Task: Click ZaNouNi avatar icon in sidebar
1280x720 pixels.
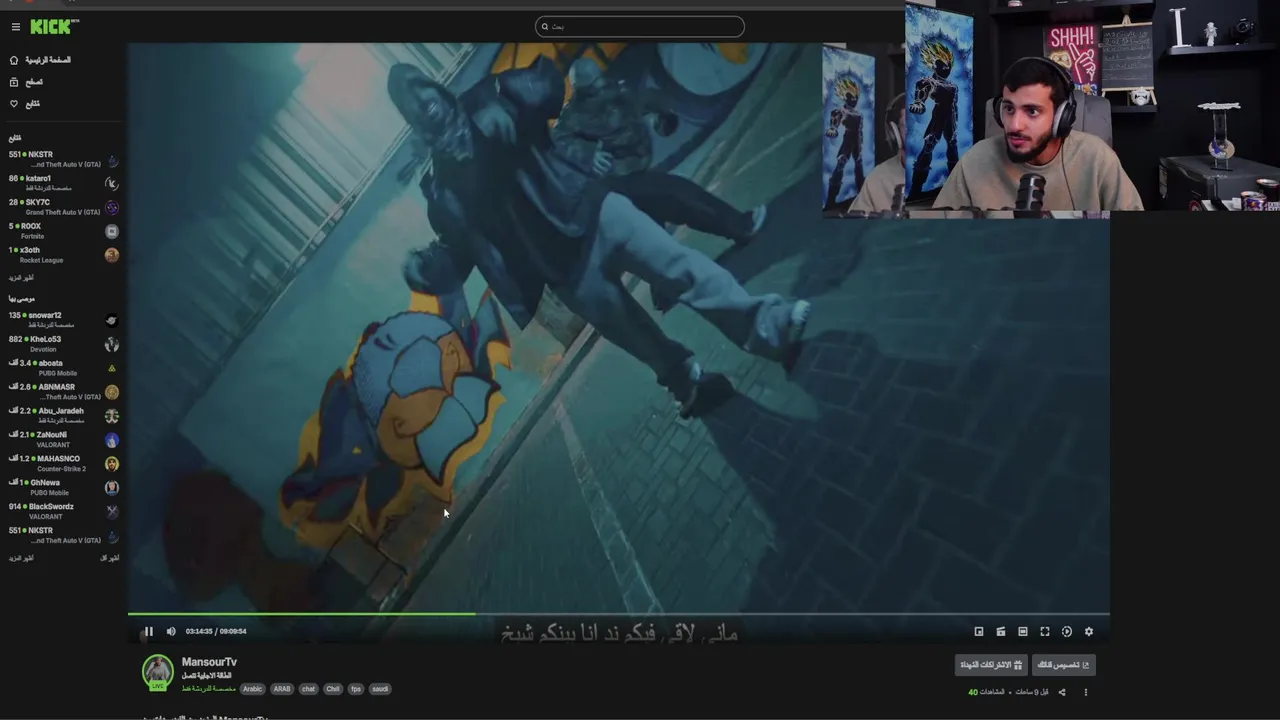Action: tap(112, 440)
